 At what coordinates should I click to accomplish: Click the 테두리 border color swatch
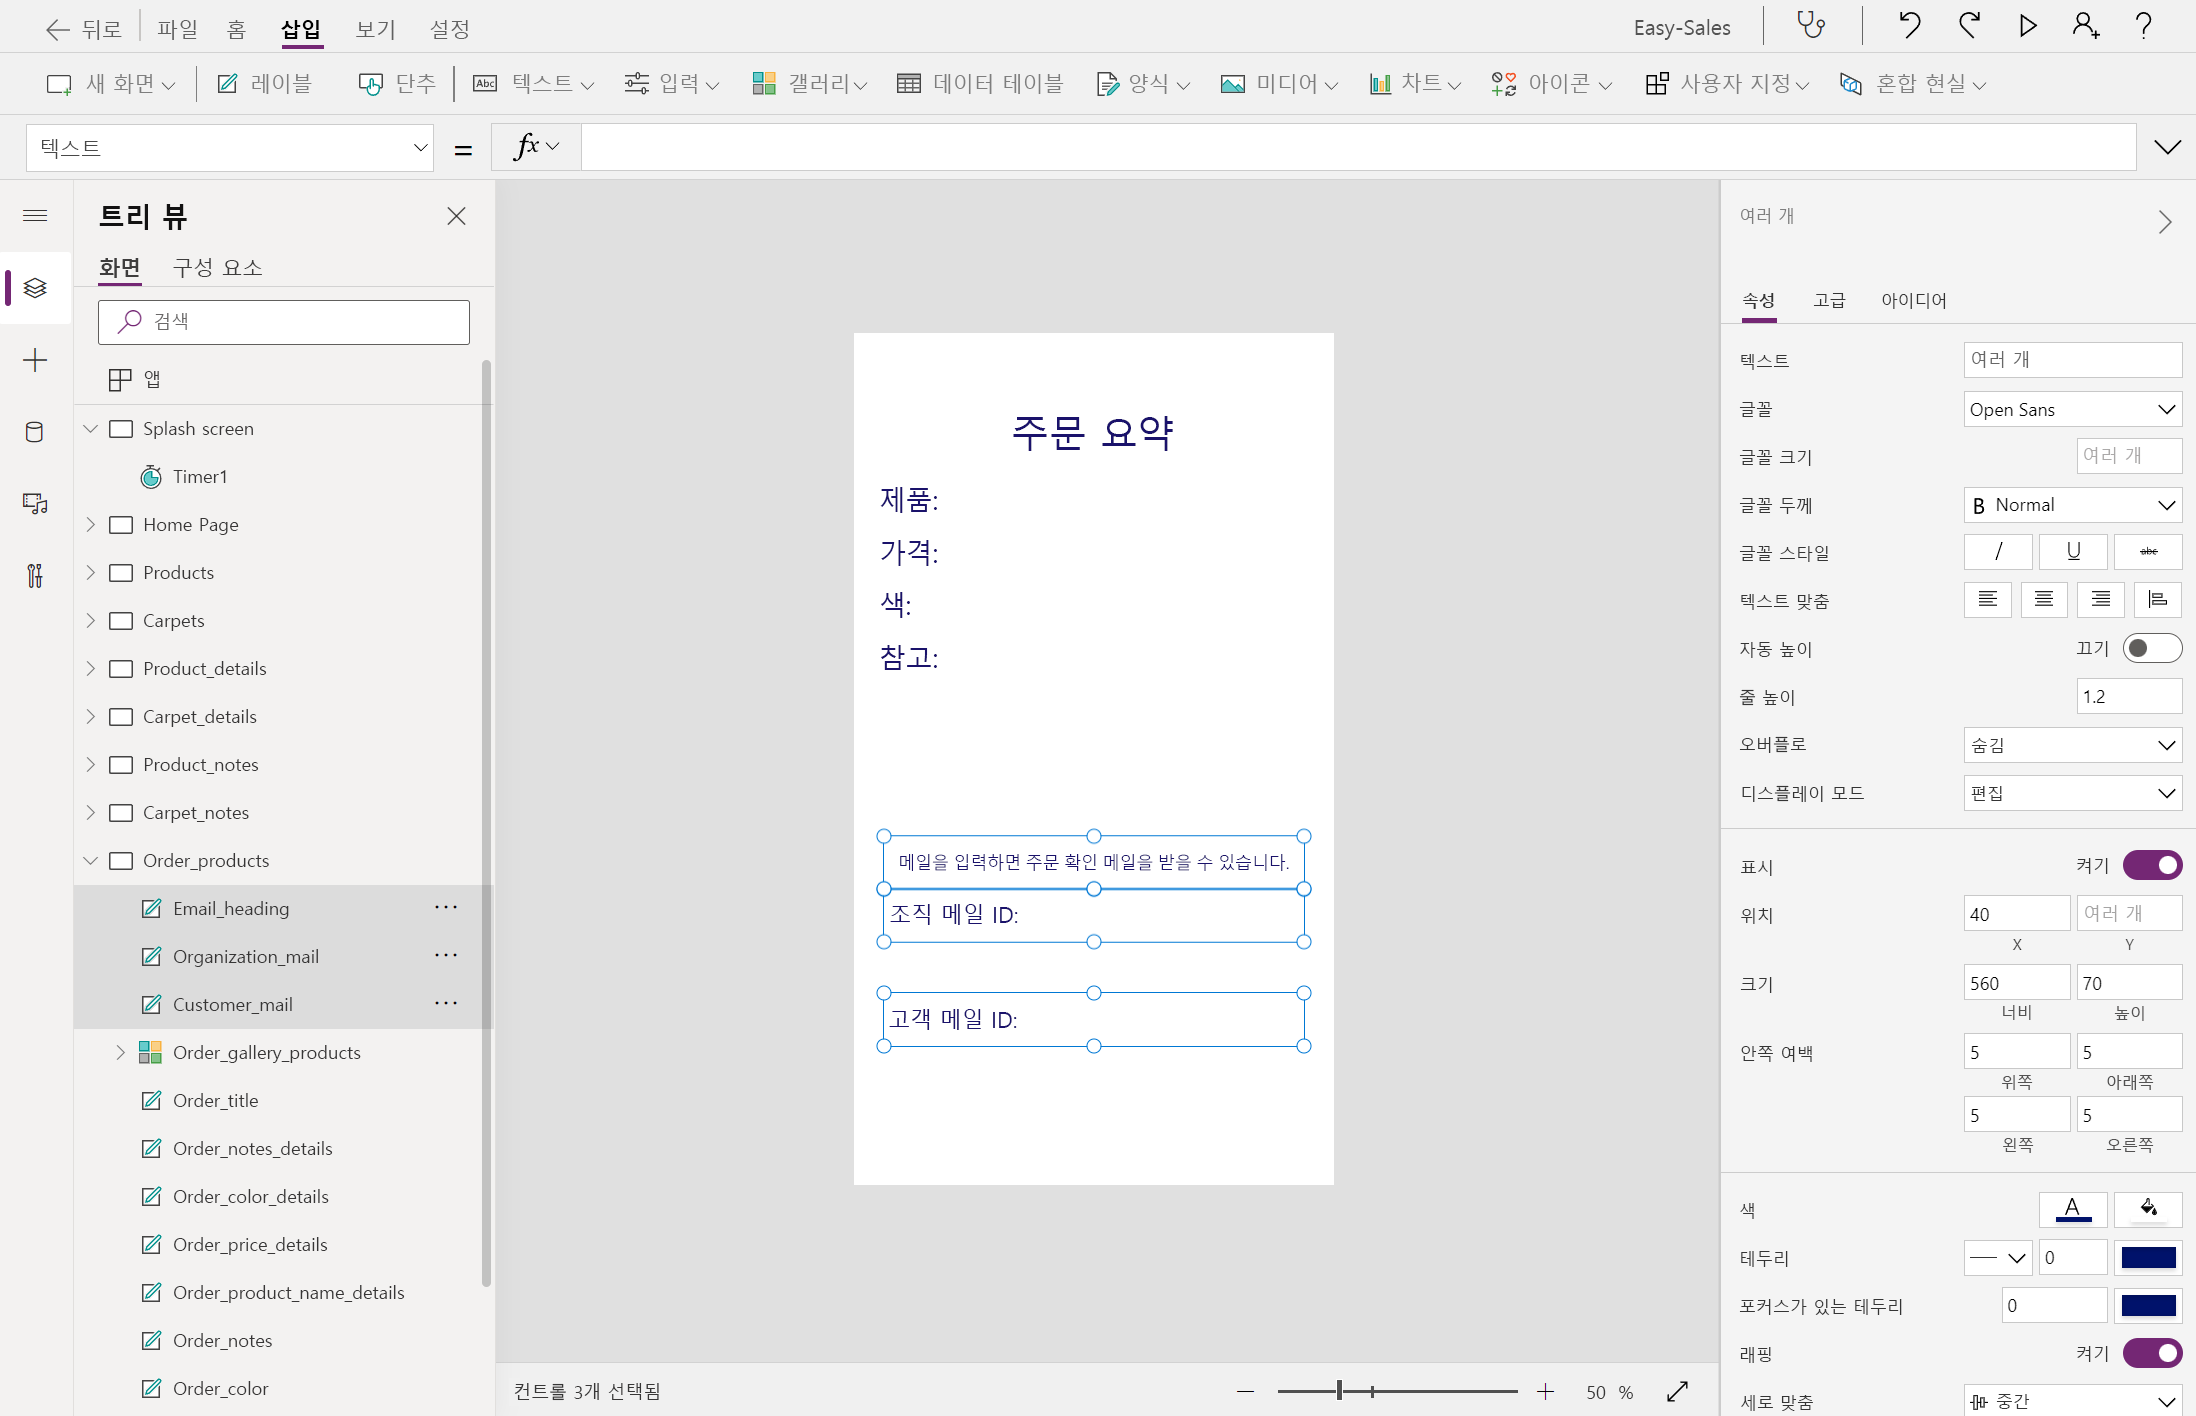coord(2148,1258)
